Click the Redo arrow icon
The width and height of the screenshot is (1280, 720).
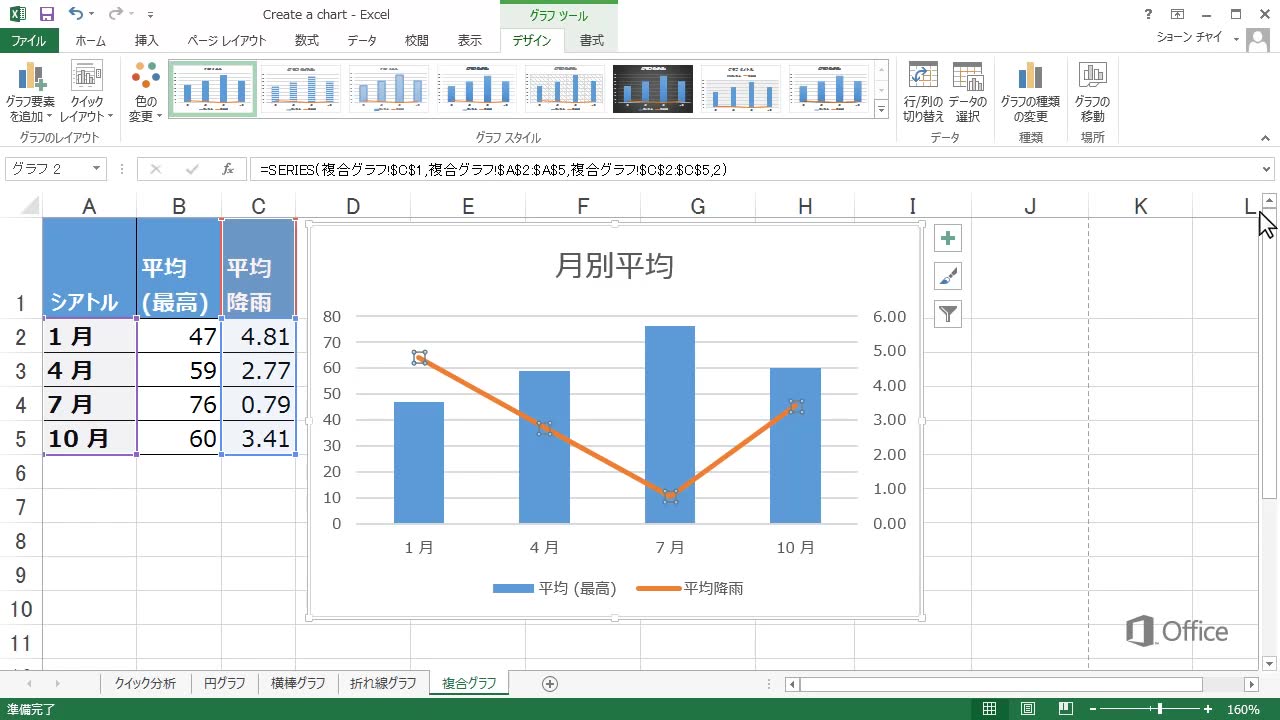tap(115, 14)
